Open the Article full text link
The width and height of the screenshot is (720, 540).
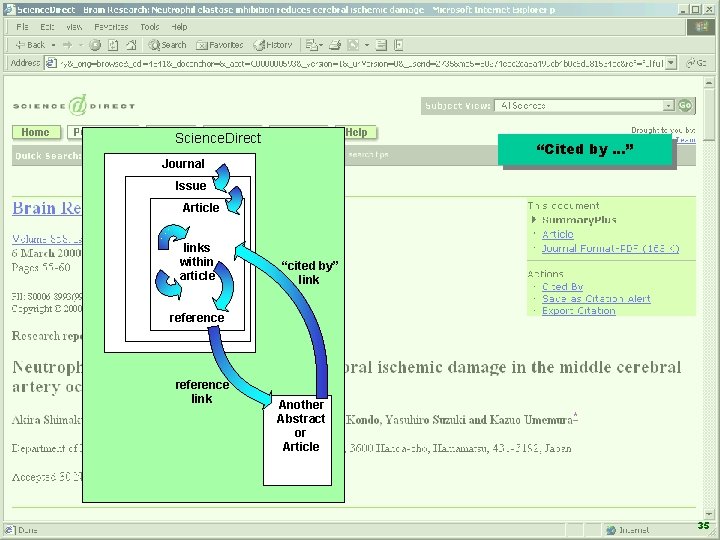coord(557,234)
